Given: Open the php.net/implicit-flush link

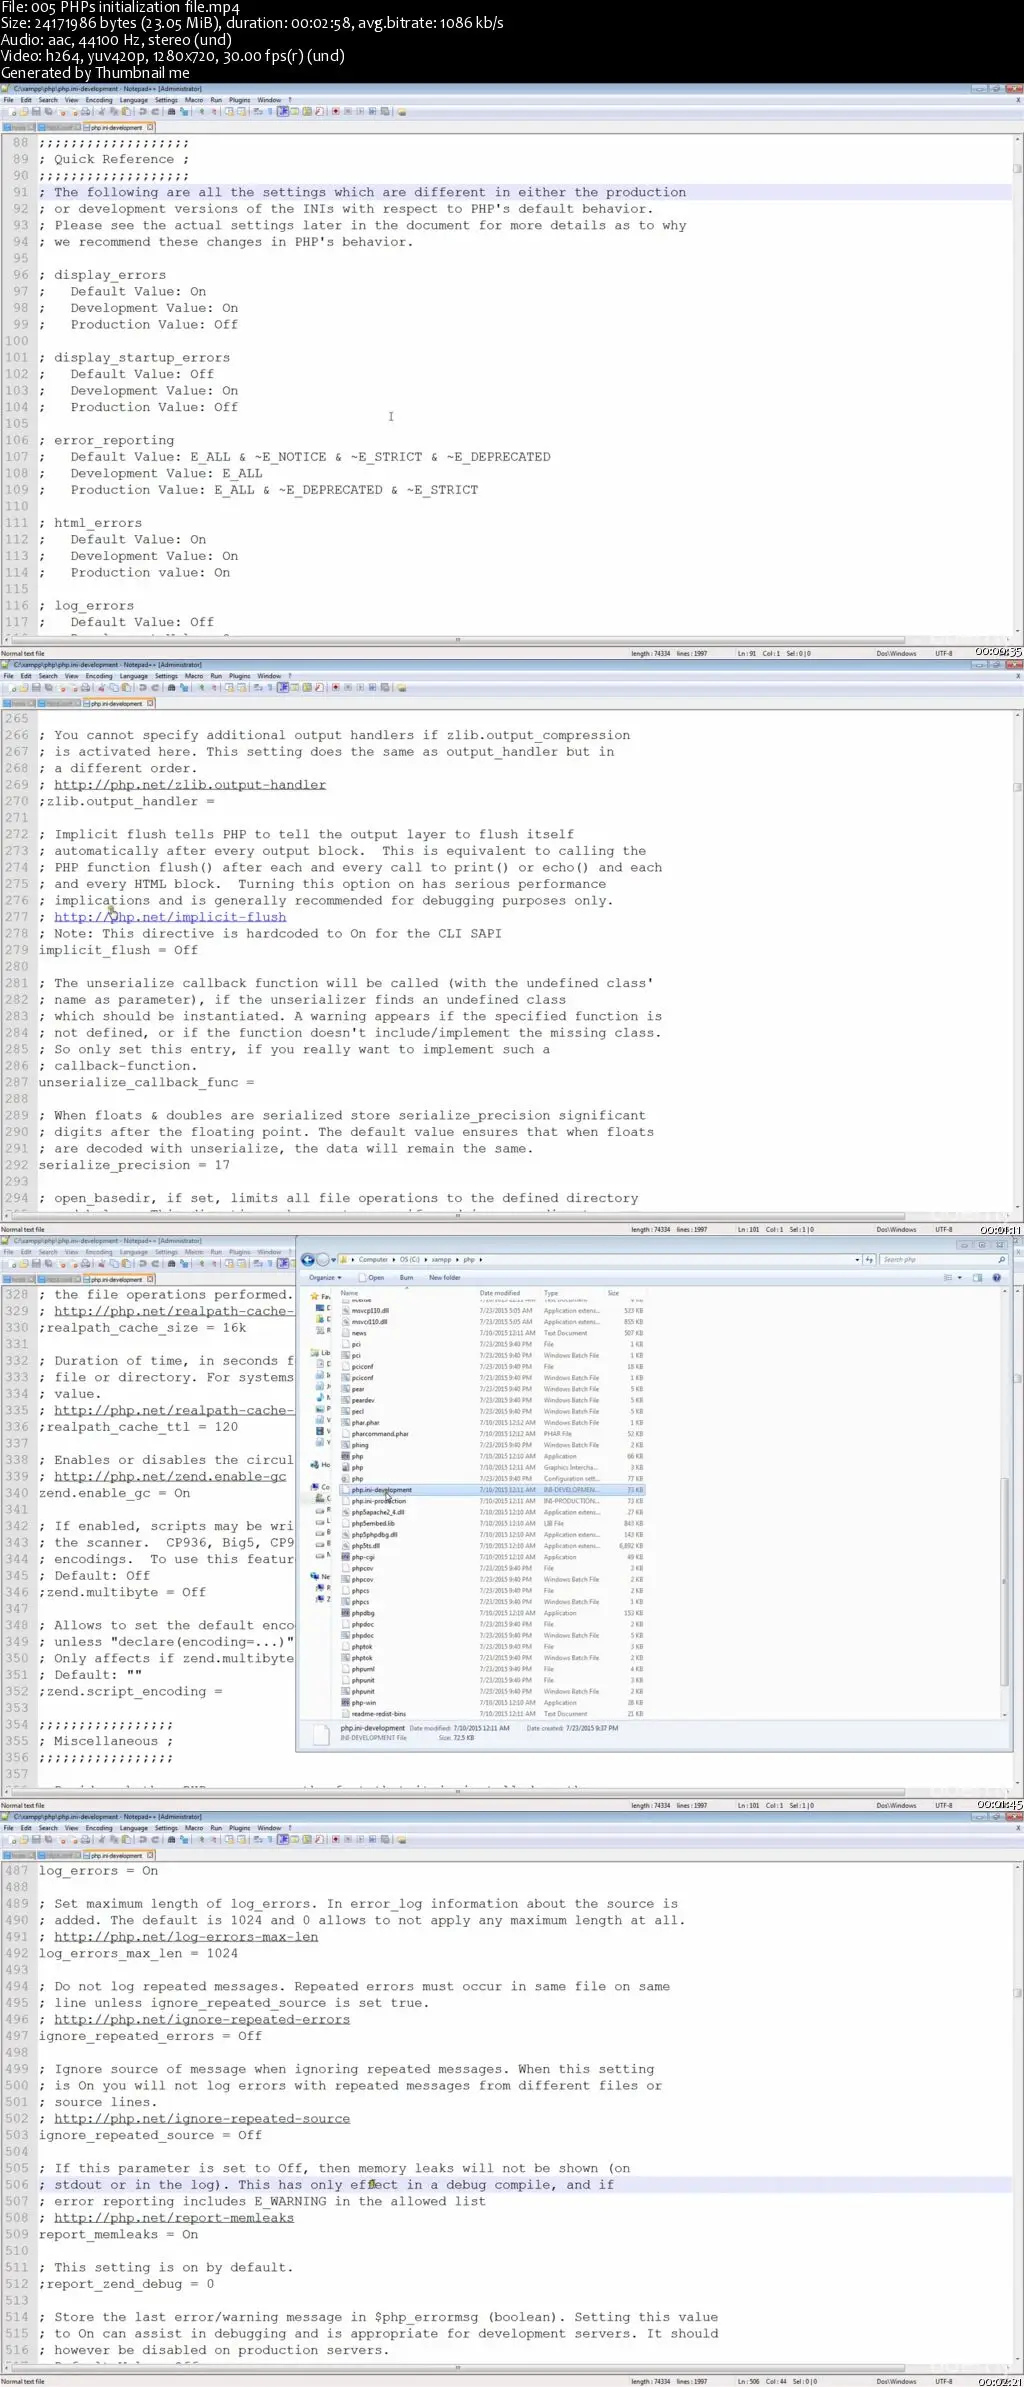Looking at the screenshot, I should [x=170, y=917].
